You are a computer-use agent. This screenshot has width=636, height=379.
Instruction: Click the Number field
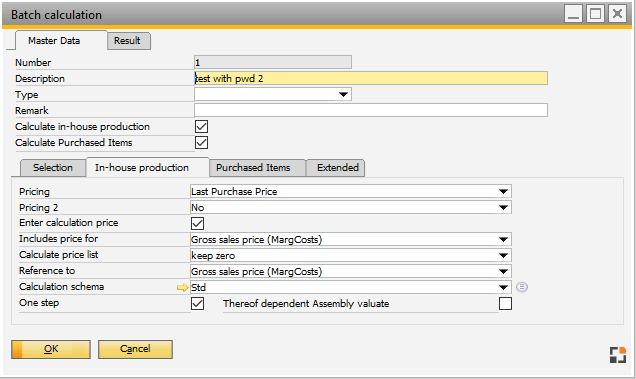point(273,62)
